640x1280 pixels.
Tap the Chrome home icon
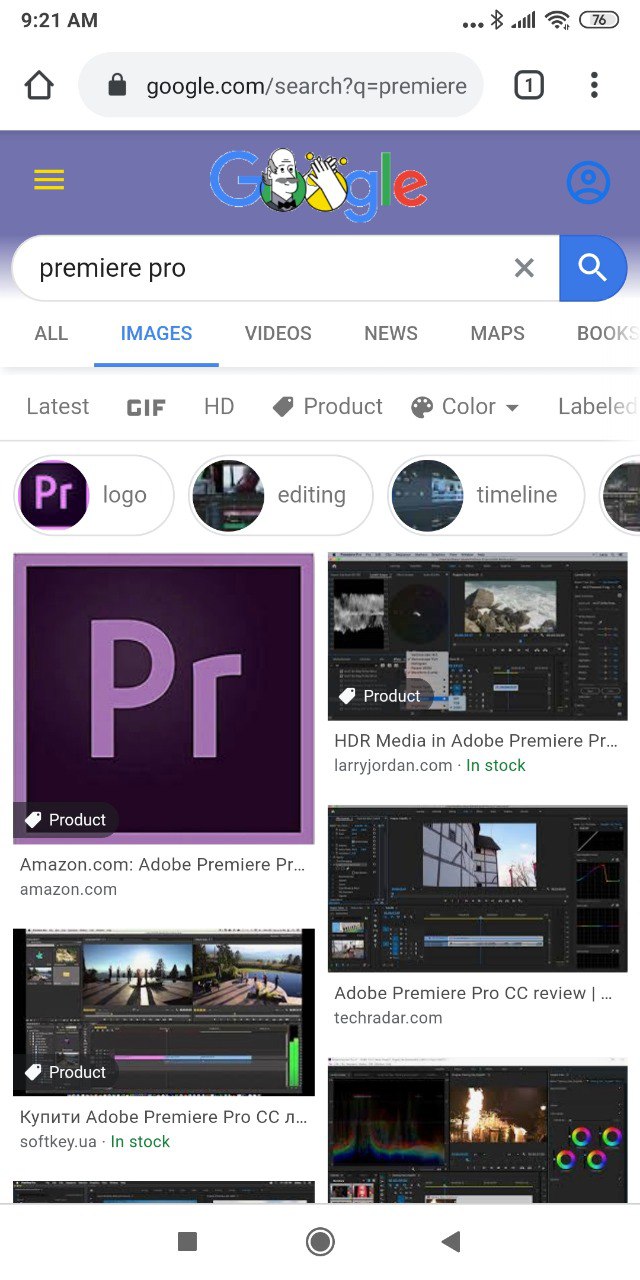39,86
